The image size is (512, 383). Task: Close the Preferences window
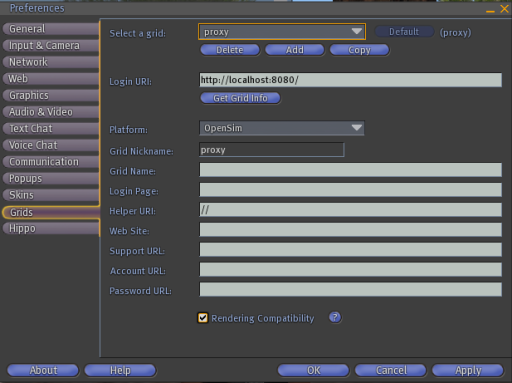(504, 9)
